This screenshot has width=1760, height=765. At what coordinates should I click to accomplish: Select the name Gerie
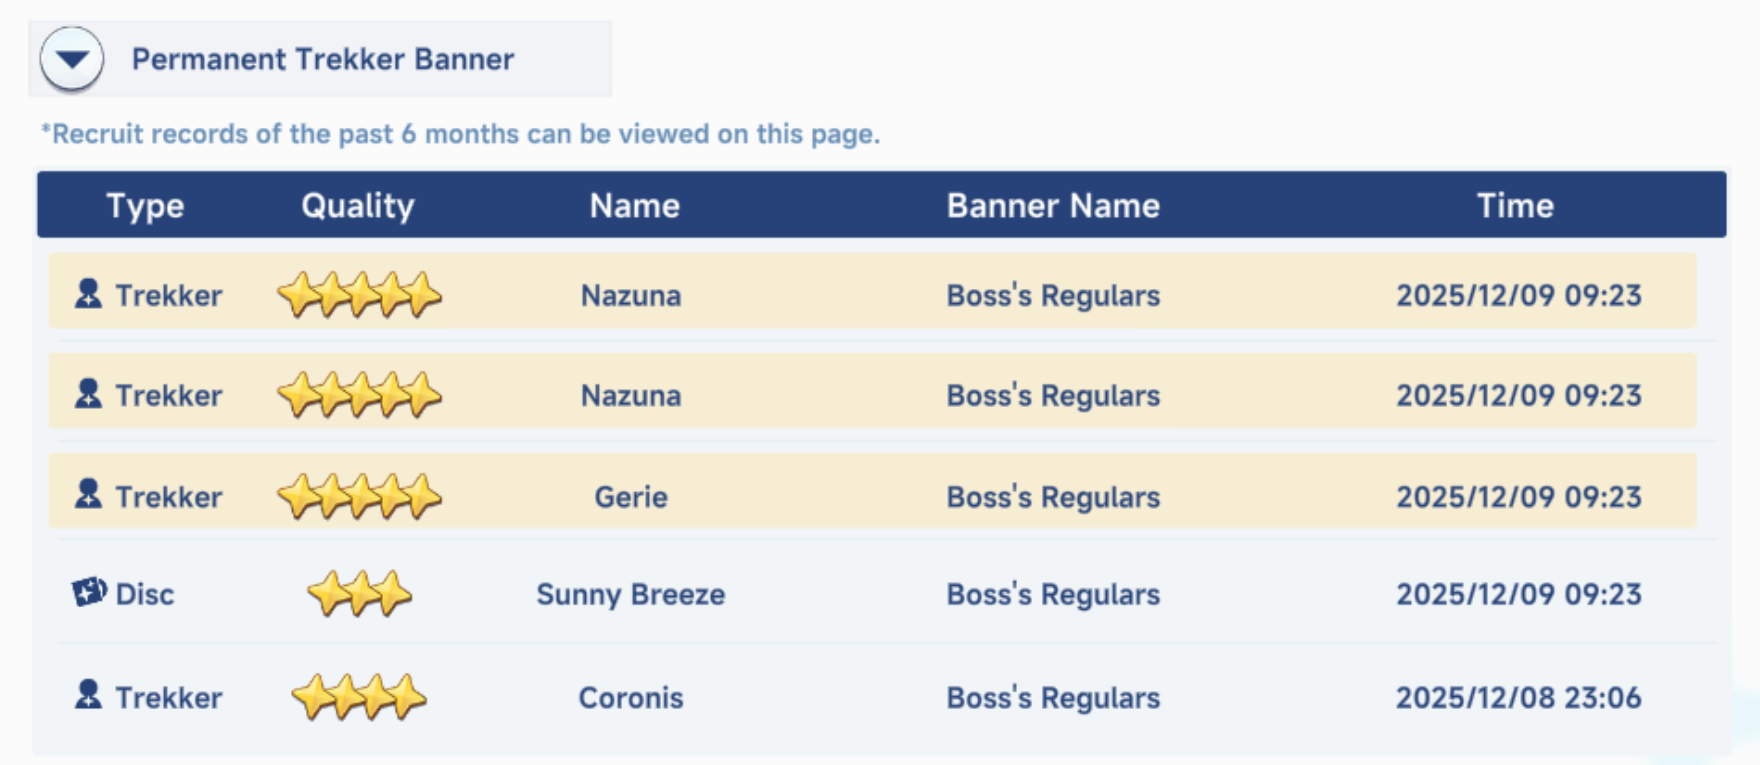631,497
